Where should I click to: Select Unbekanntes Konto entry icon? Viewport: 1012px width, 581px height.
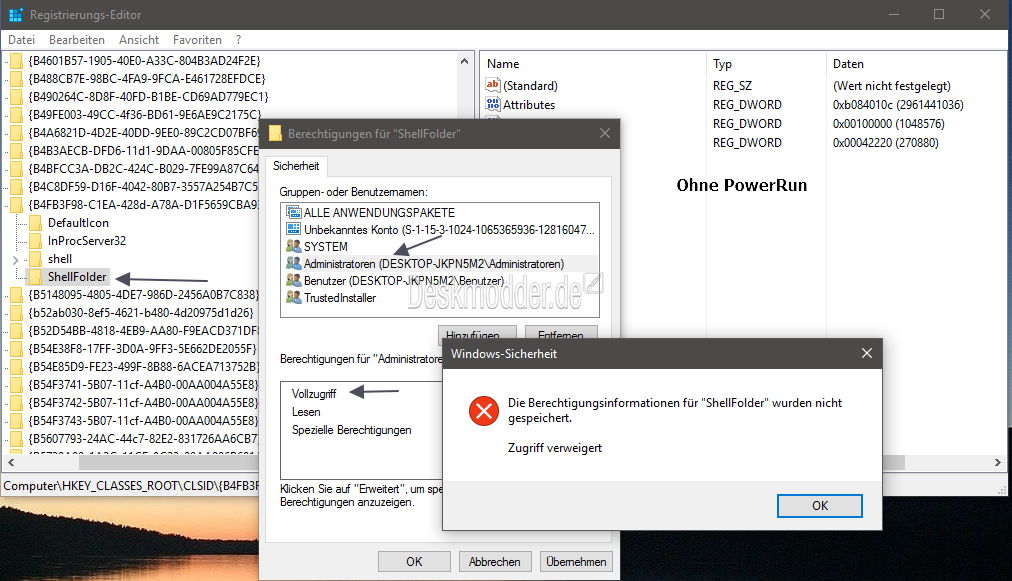[x=294, y=229]
